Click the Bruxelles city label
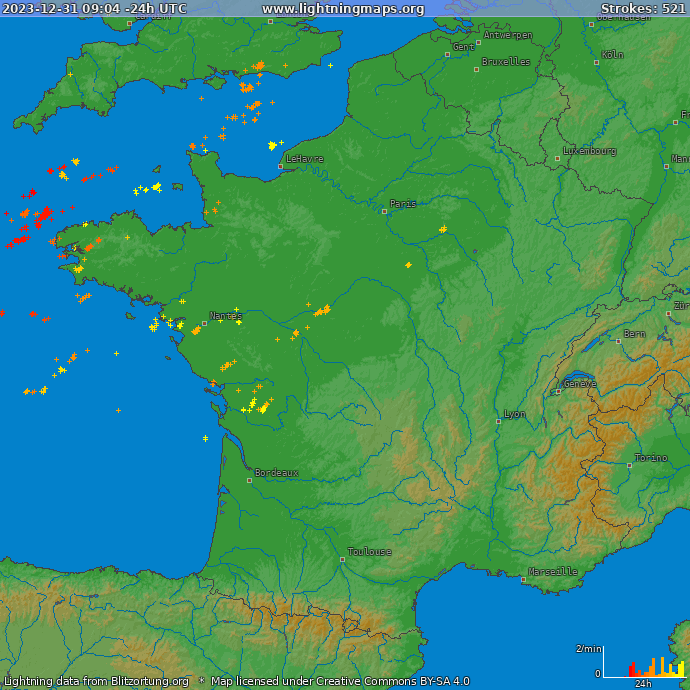 506,62
